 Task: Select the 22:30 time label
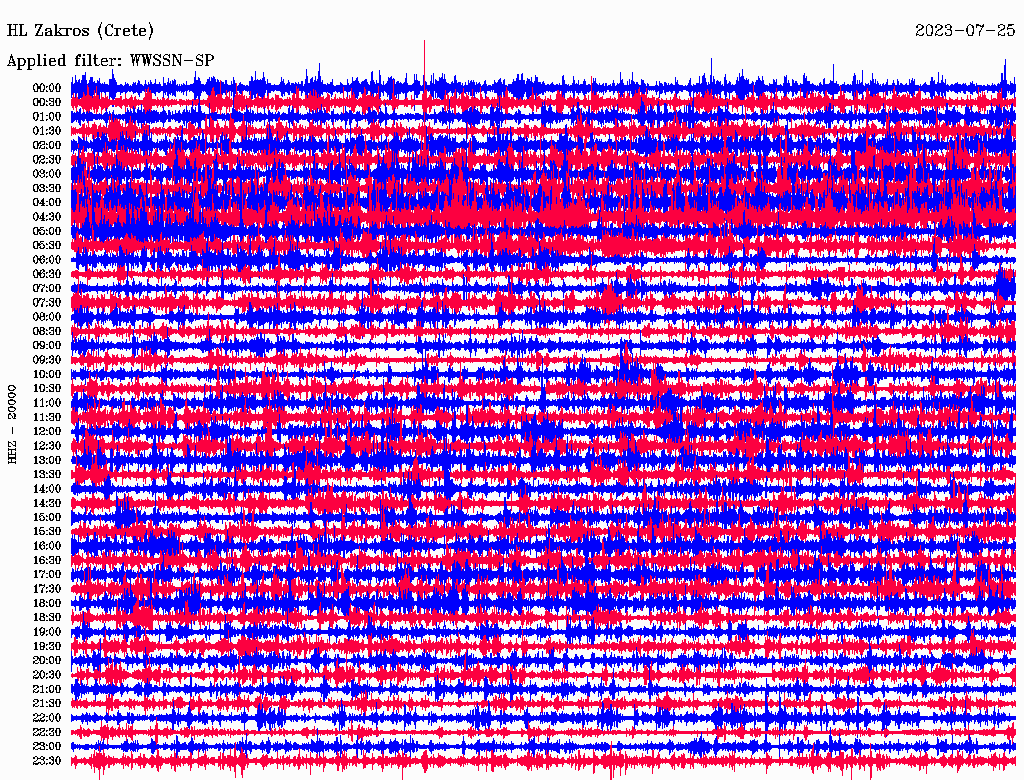[47, 732]
